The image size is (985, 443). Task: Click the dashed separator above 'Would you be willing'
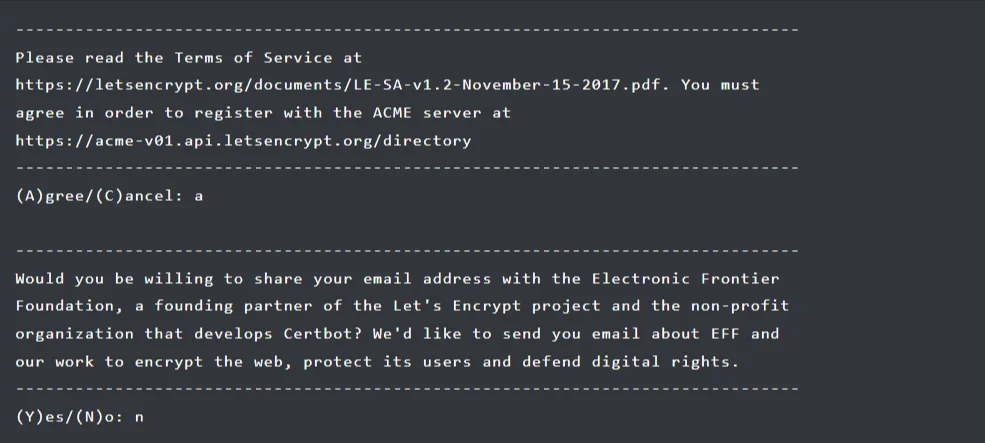[x=407, y=251]
